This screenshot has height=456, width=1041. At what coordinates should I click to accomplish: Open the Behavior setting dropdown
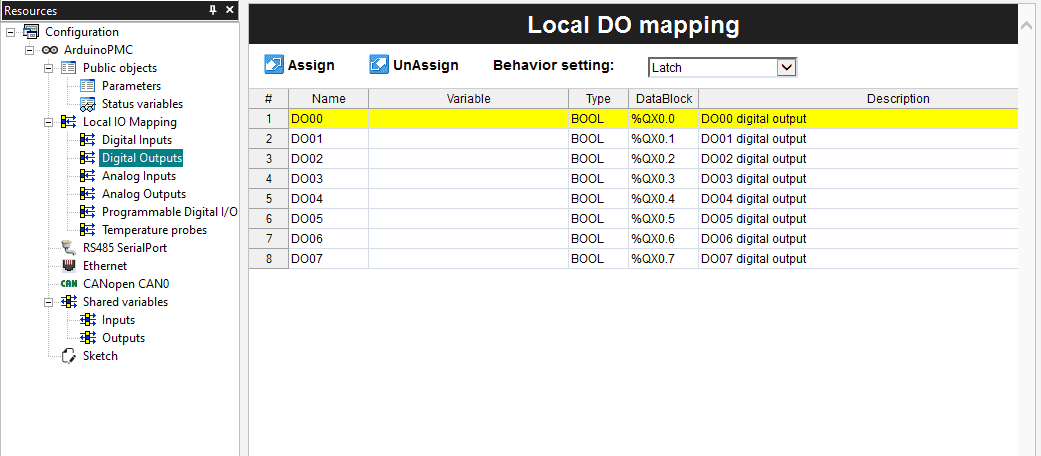[x=786, y=67]
